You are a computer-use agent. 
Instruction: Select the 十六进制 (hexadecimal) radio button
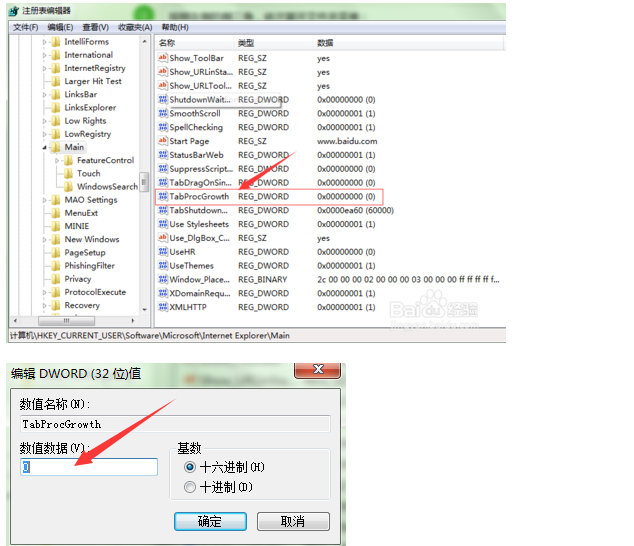(190, 467)
